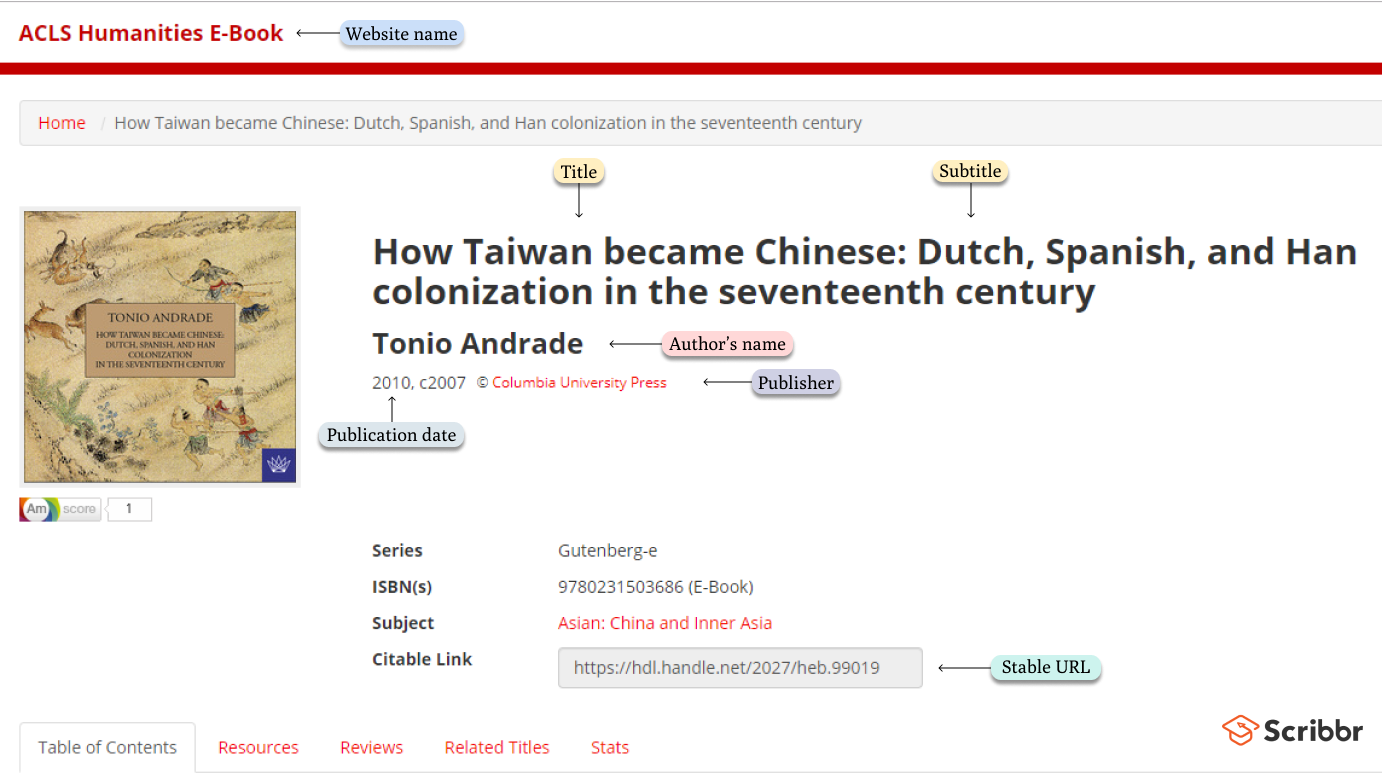Click the Altmetric score badge
1382x776 pixels.
click(x=60, y=509)
